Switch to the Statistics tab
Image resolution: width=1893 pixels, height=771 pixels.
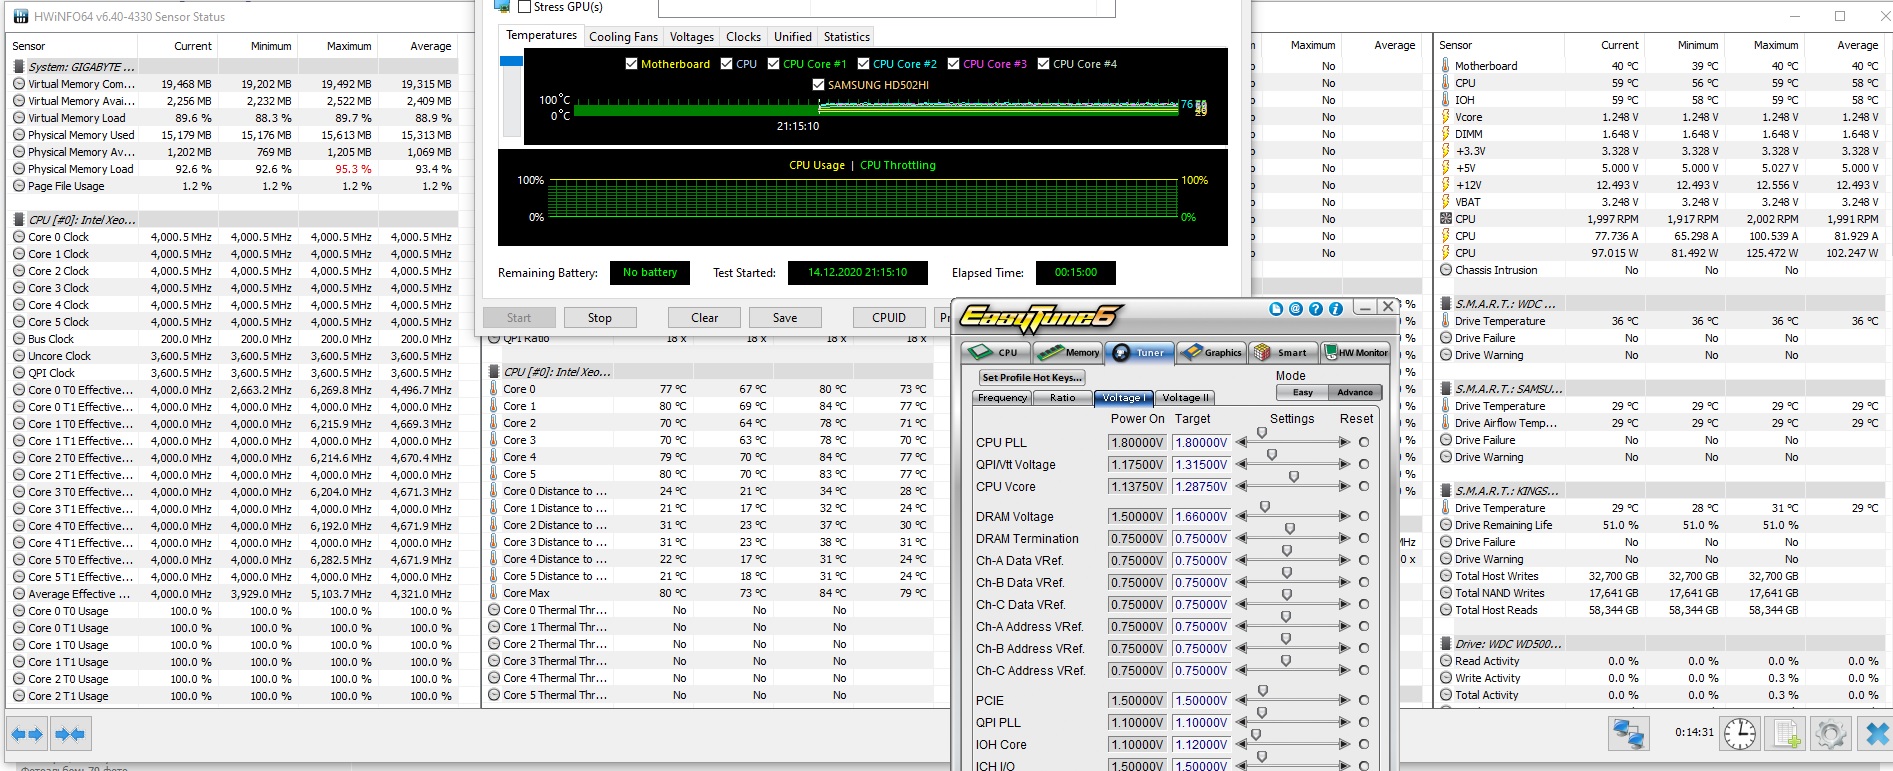pos(847,37)
